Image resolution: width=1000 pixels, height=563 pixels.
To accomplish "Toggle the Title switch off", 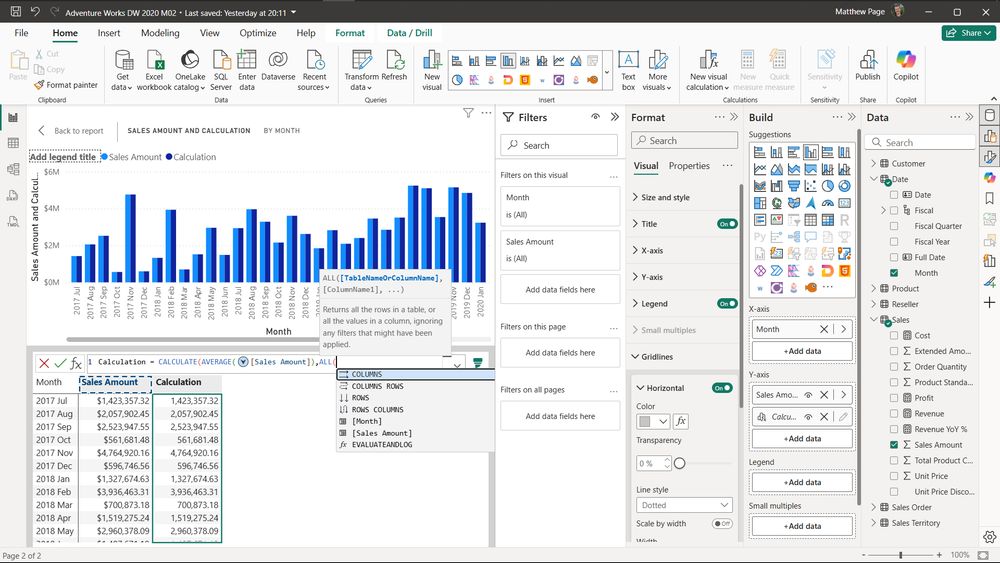I will click(726, 224).
